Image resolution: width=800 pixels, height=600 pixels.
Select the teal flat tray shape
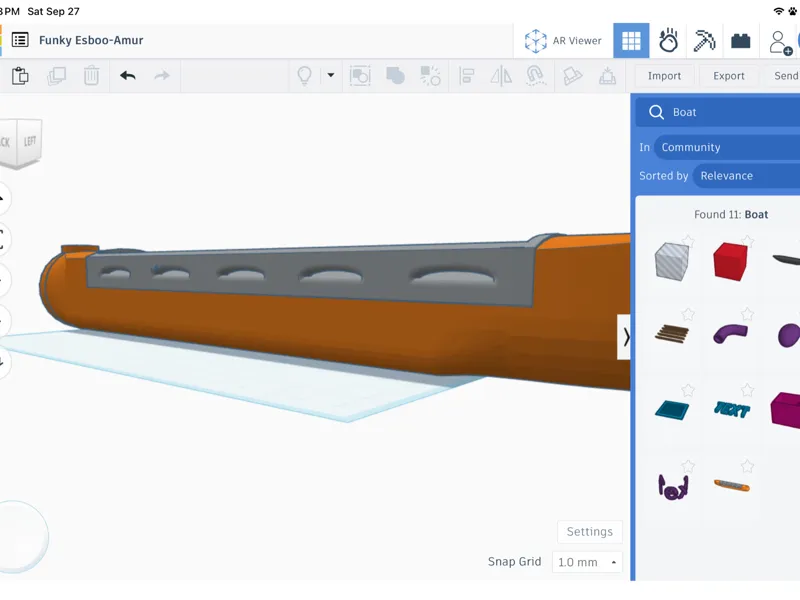point(672,410)
